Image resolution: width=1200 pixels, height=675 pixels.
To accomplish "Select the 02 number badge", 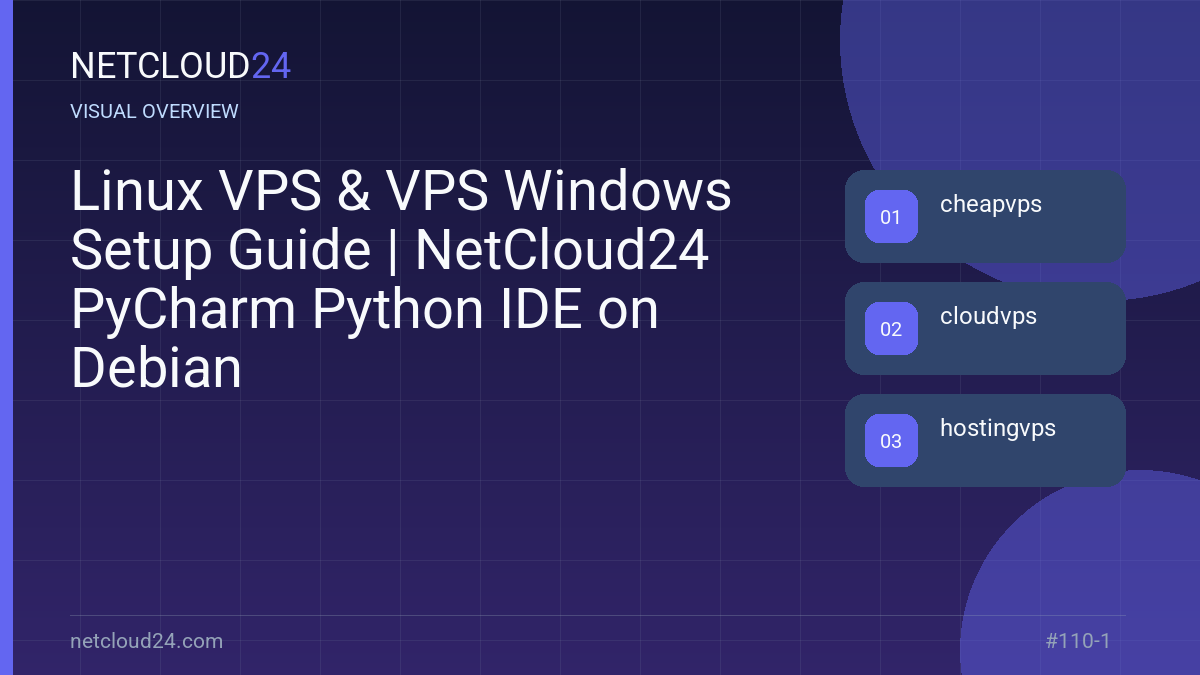I will tap(891, 329).
